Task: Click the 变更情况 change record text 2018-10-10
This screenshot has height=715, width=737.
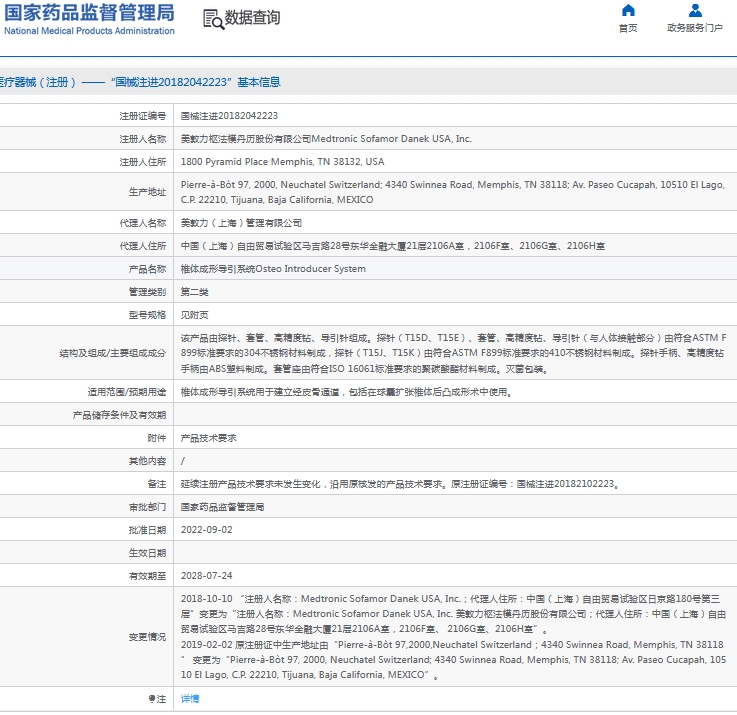Action: (454, 614)
